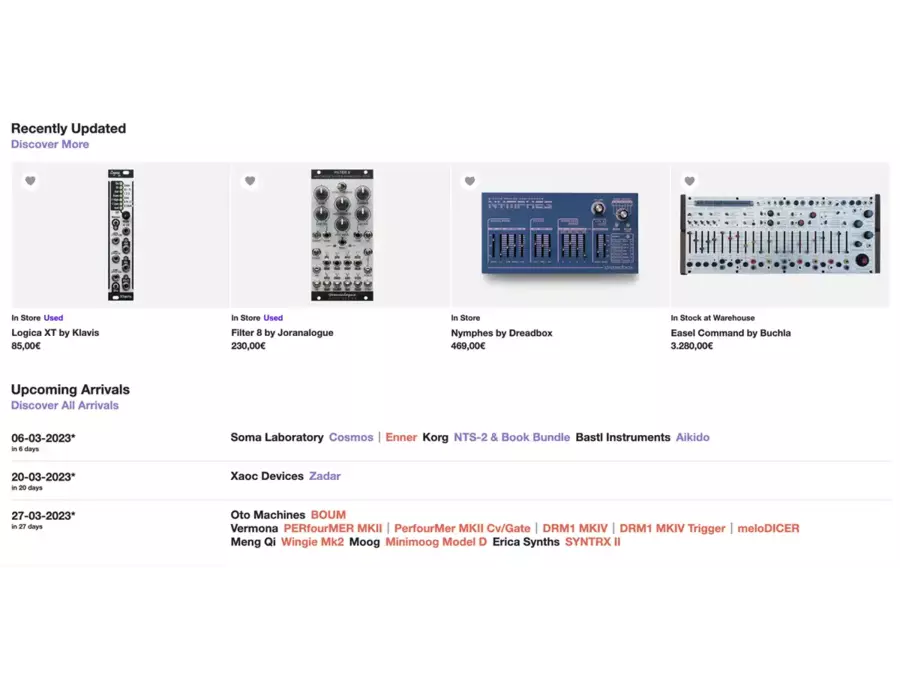Favorite the Filter 8 by Joranalogue product
This screenshot has height=675, width=900.
pos(250,181)
